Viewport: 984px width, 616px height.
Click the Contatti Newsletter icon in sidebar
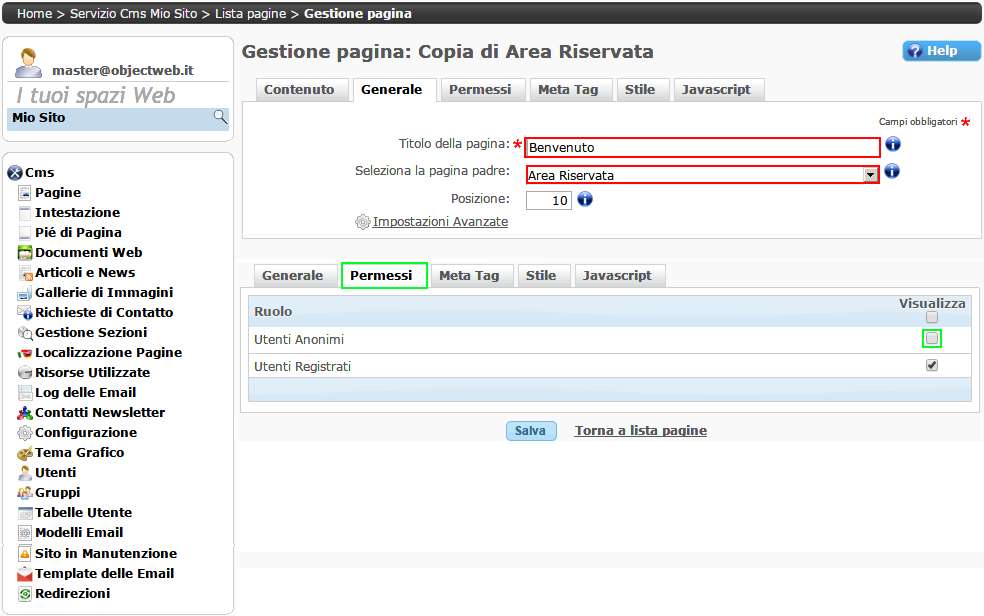point(25,413)
